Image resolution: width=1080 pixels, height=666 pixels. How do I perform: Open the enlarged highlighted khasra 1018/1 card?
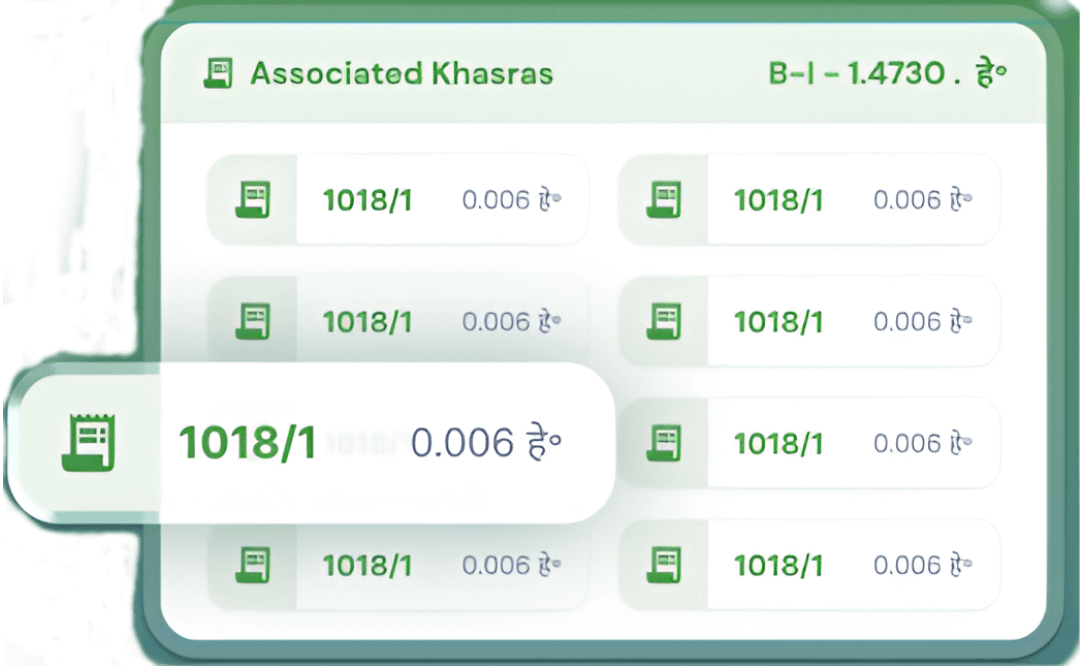click(248, 440)
